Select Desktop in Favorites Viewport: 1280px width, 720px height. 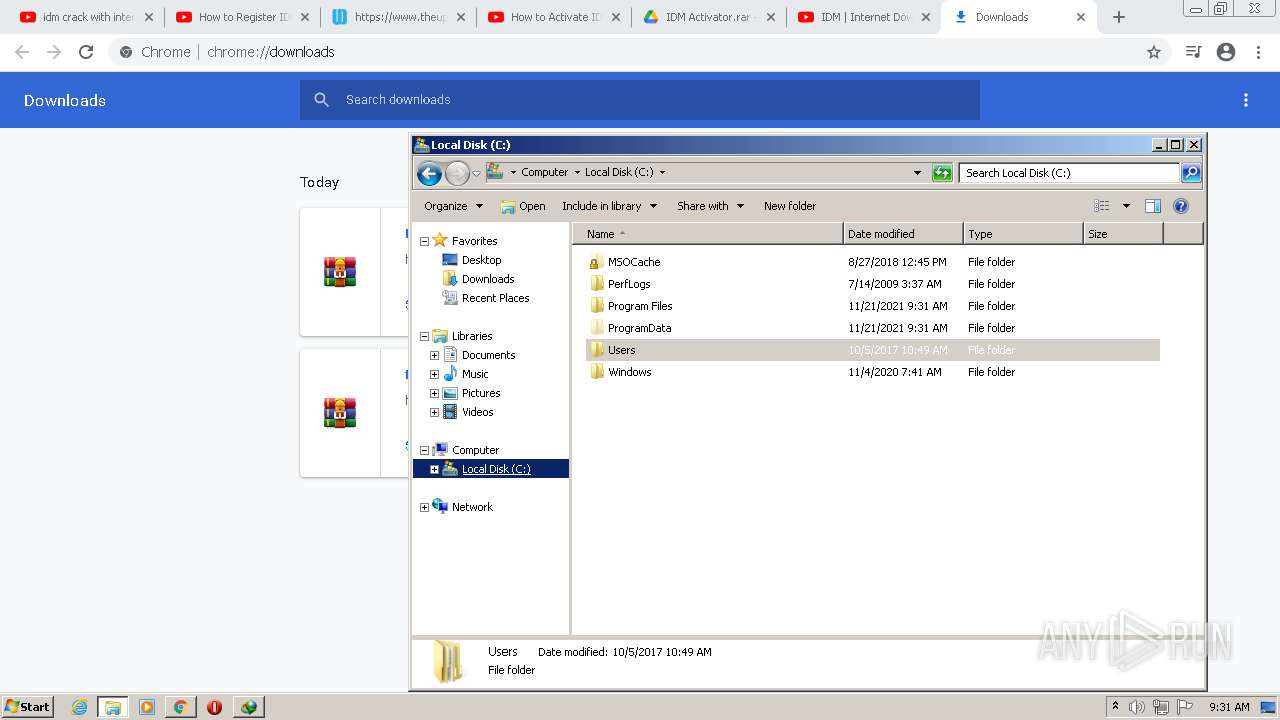click(x=481, y=260)
